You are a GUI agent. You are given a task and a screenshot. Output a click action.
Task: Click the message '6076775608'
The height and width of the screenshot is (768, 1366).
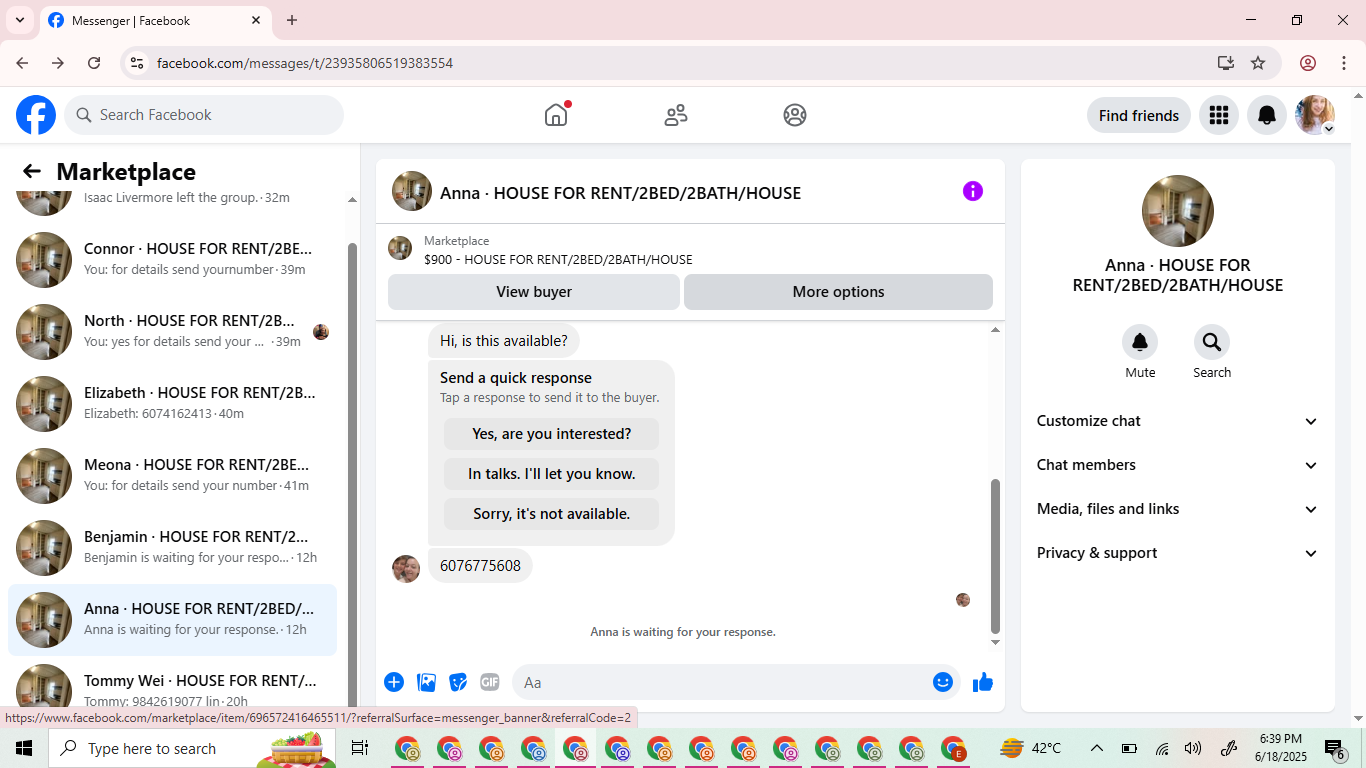[480, 566]
